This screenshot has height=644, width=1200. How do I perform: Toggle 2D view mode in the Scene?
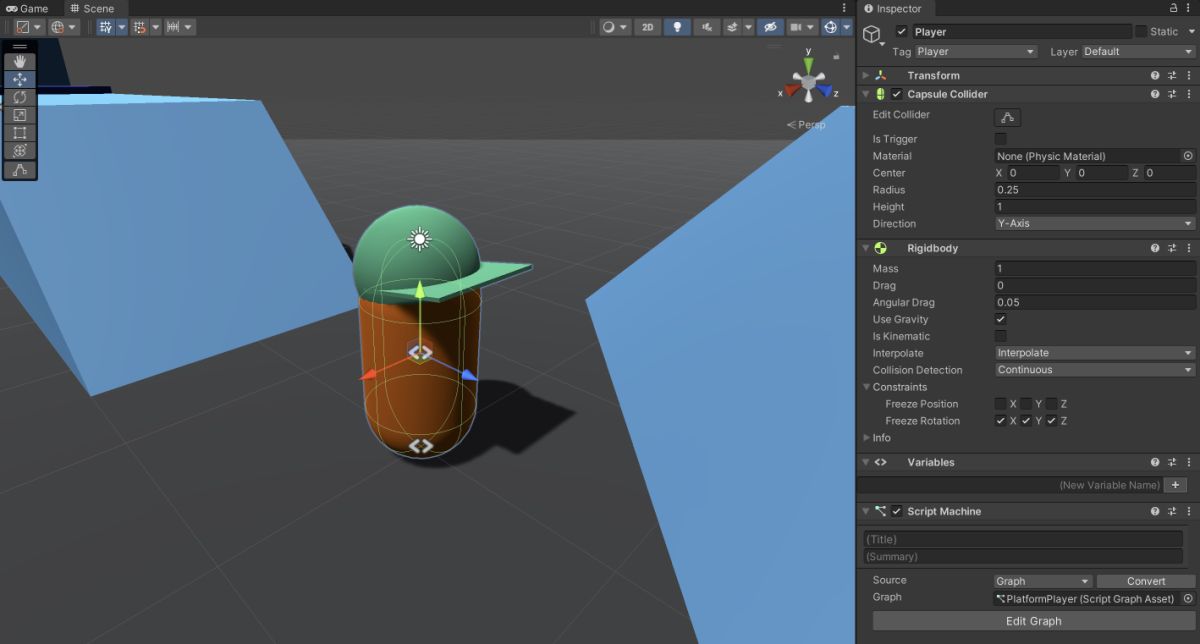pyautogui.click(x=647, y=27)
